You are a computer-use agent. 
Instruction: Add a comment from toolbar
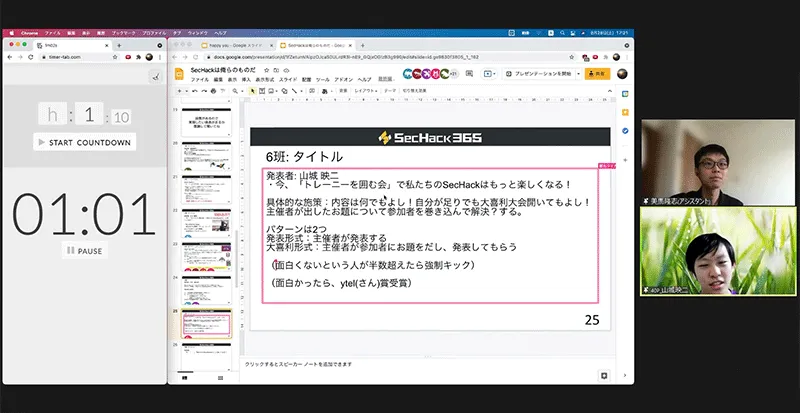pyautogui.click(x=312, y=91)
